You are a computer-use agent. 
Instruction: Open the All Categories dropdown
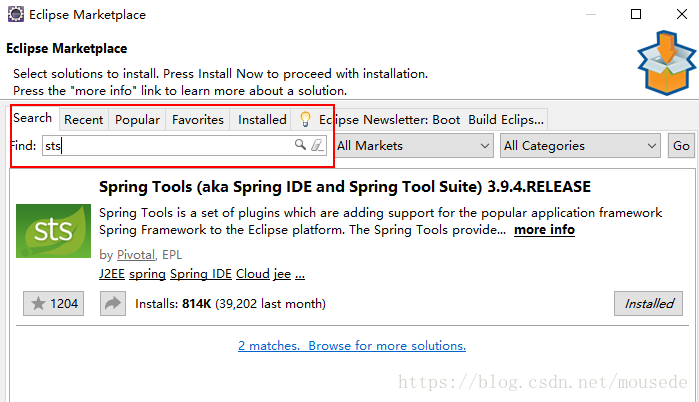pyautogui.click(x=580, y=146)
